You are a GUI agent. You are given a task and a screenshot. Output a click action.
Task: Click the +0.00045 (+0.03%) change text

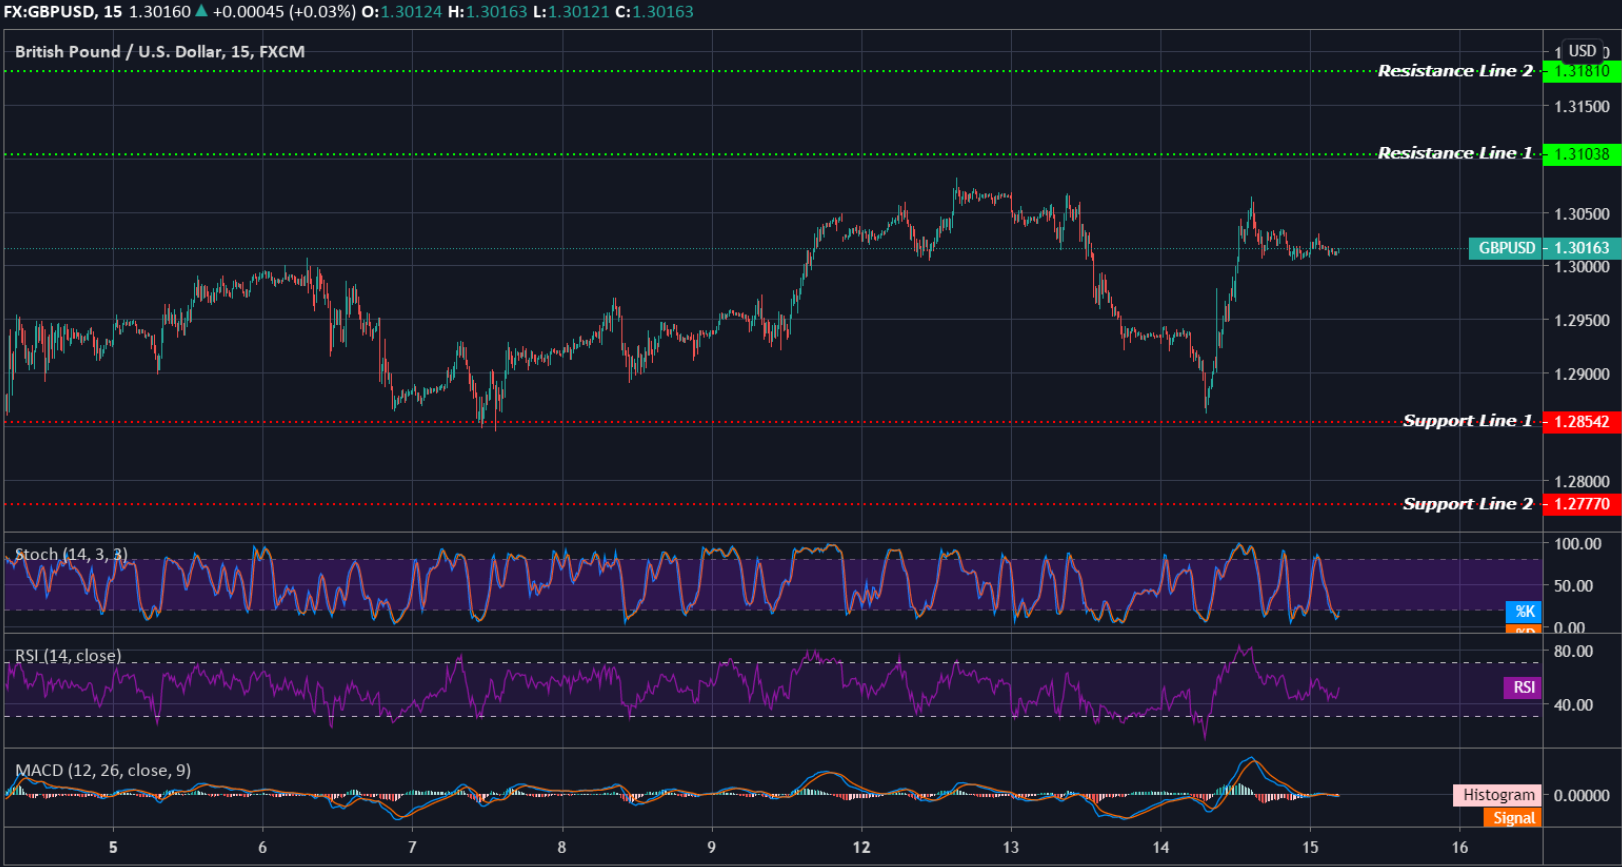(284, 12)
